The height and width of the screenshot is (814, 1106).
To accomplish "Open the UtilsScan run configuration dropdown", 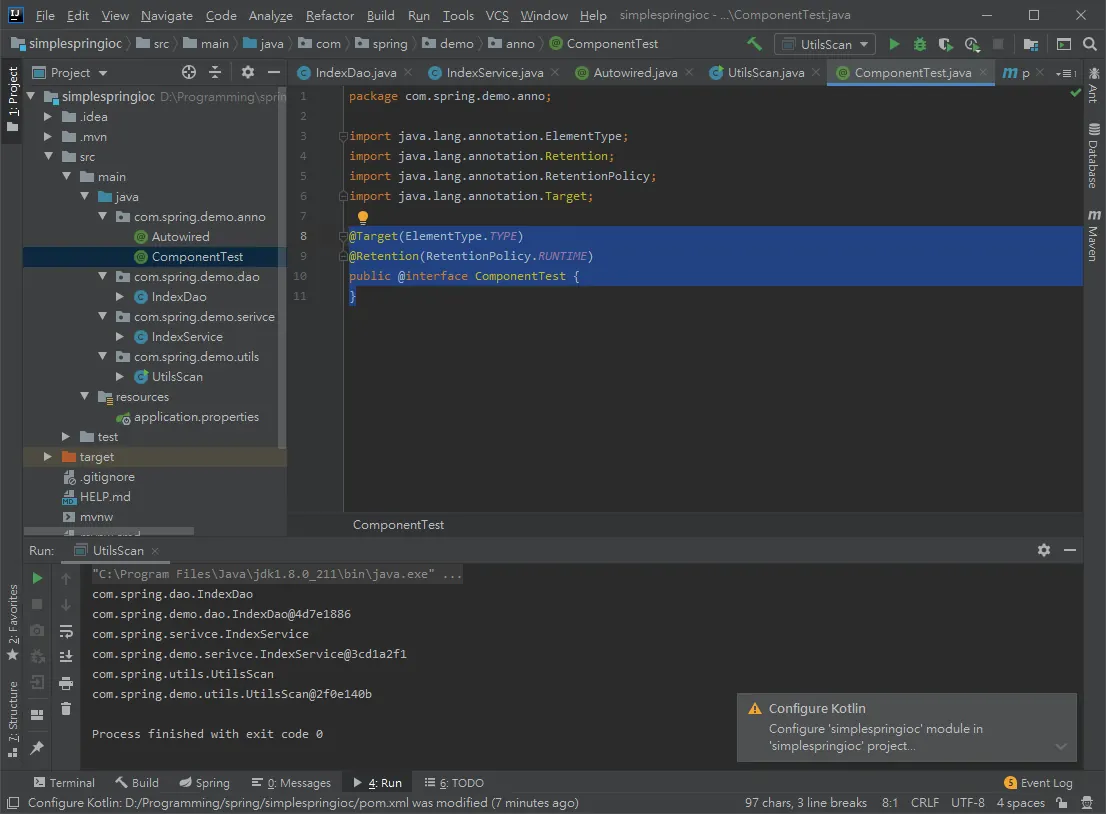I will click(825, 44).
